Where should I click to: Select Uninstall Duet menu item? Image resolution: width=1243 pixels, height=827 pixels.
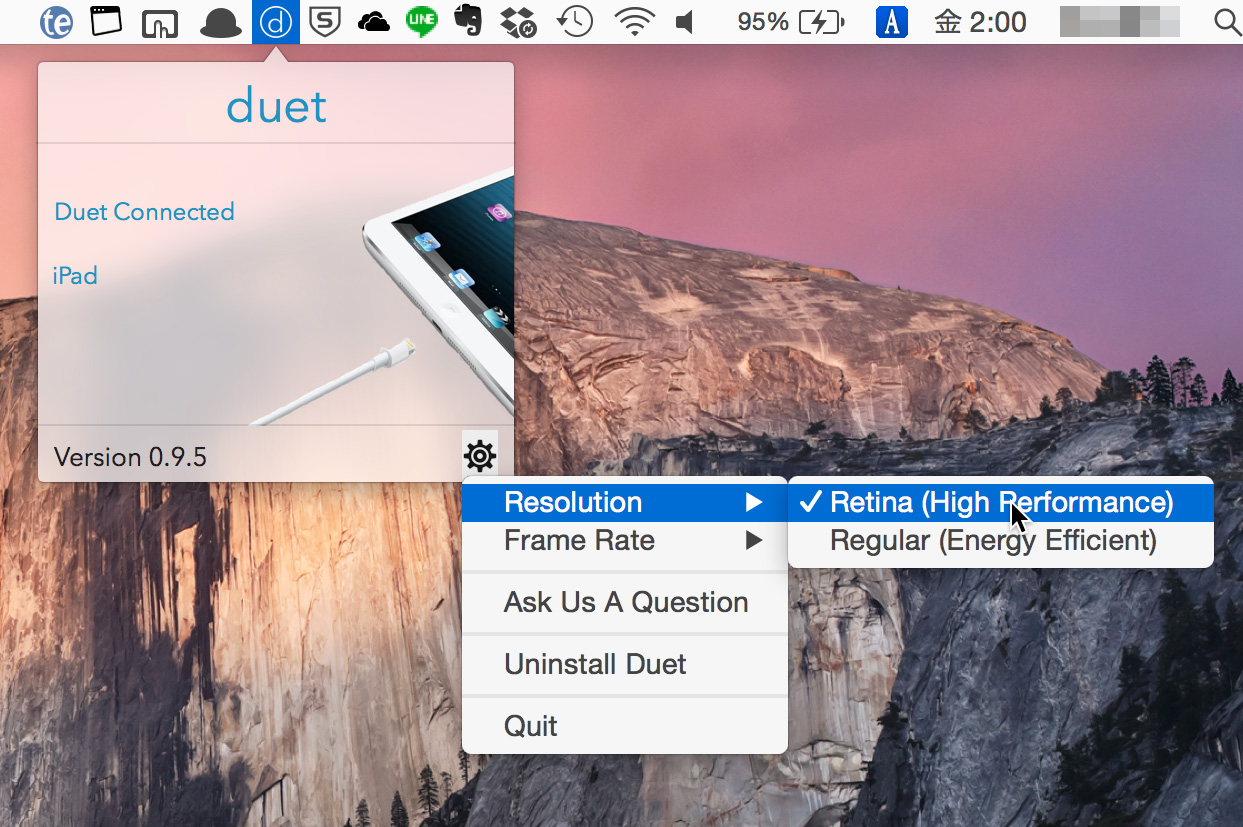click(x=595, y=665)
